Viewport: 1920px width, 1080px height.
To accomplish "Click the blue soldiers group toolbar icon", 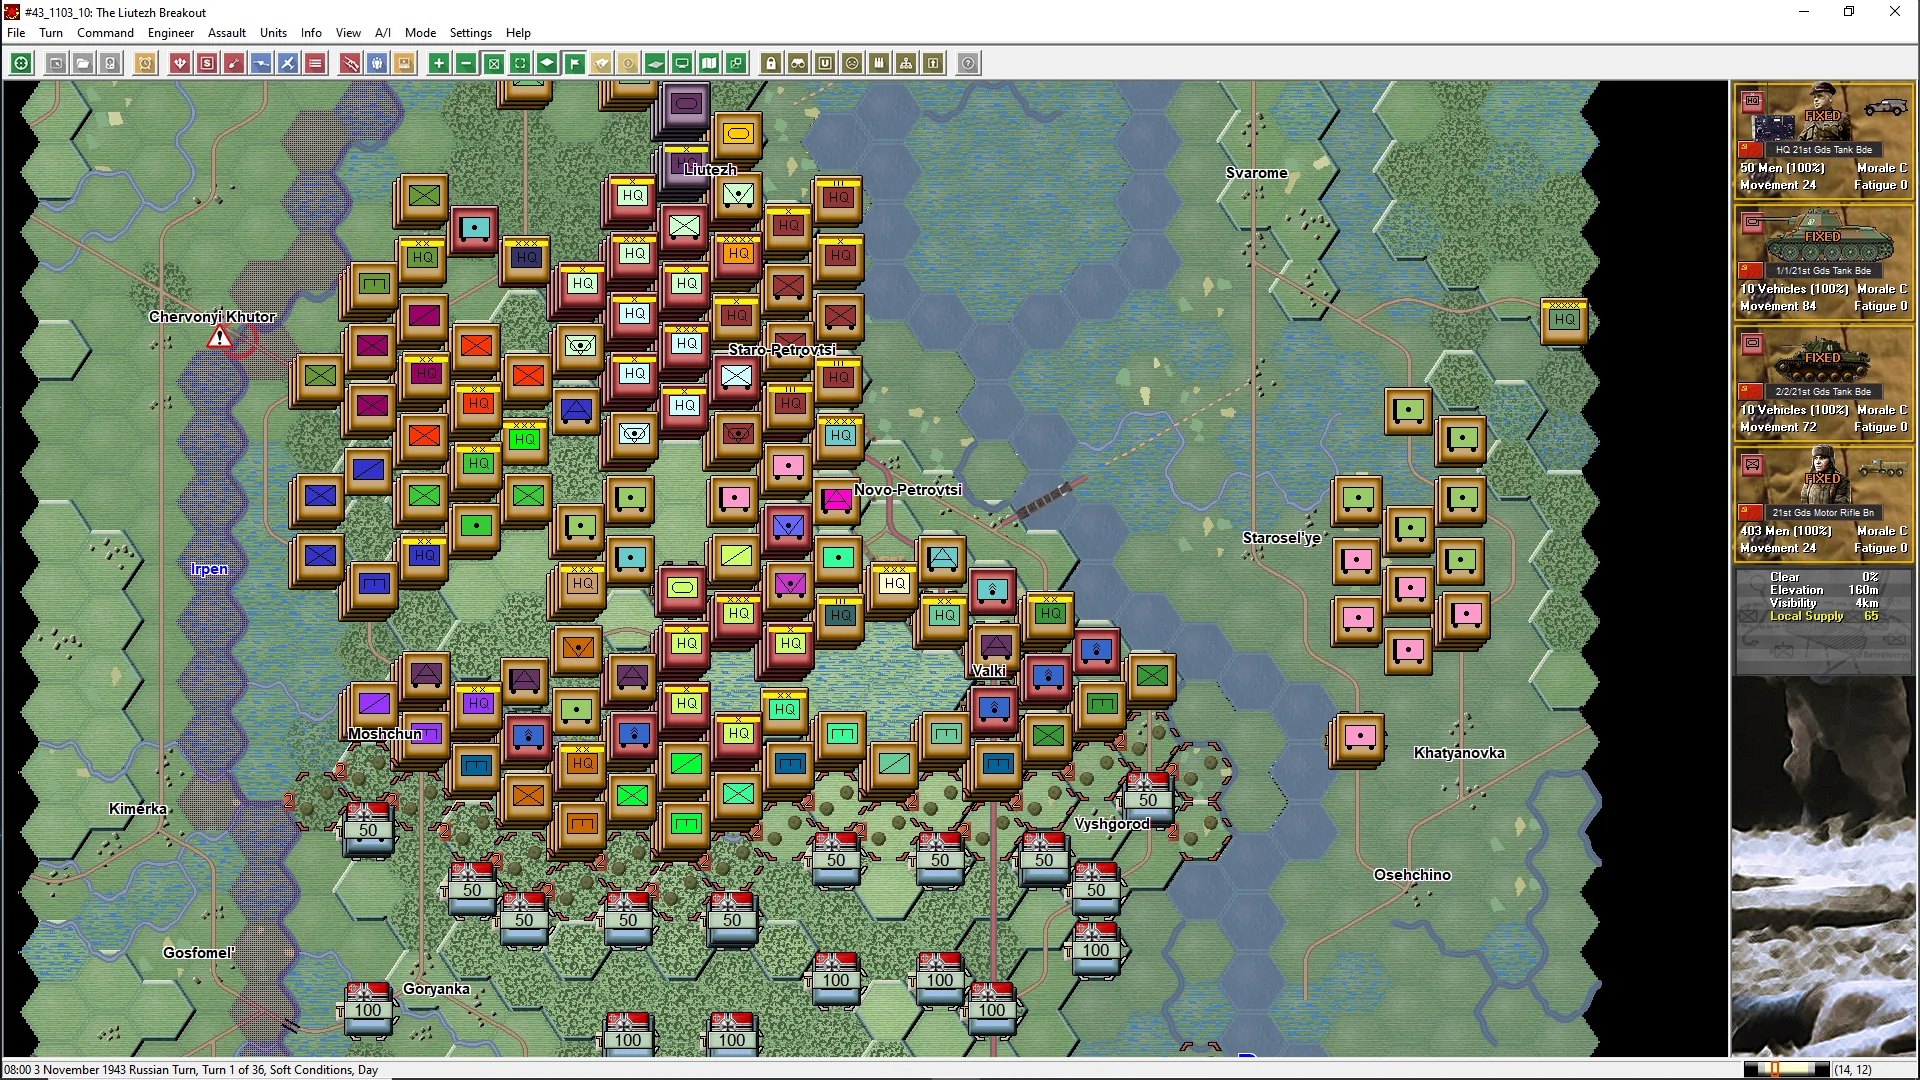I will click(x=377, y=64).
